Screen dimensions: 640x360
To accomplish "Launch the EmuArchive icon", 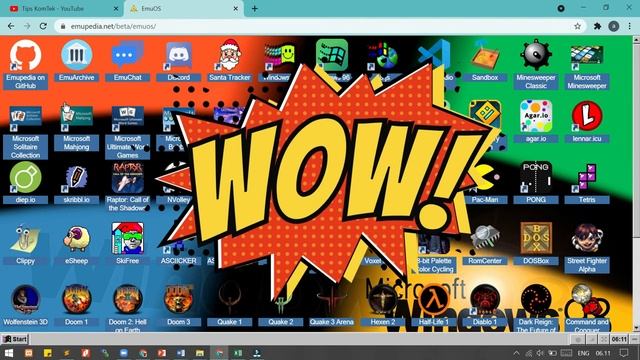I will (76, 60).
